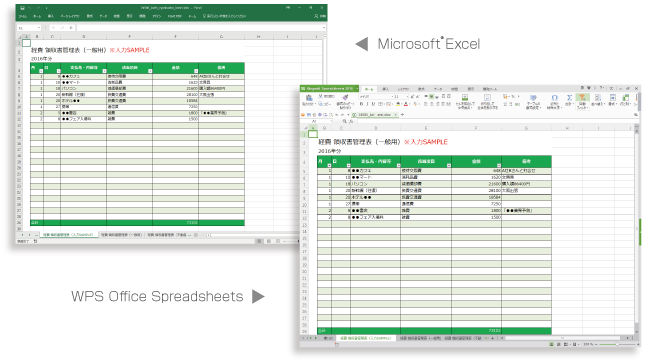This screenshot has width=646, height=364.
Task: Click plus new document tab in WPS
Action: coord(403,115)
